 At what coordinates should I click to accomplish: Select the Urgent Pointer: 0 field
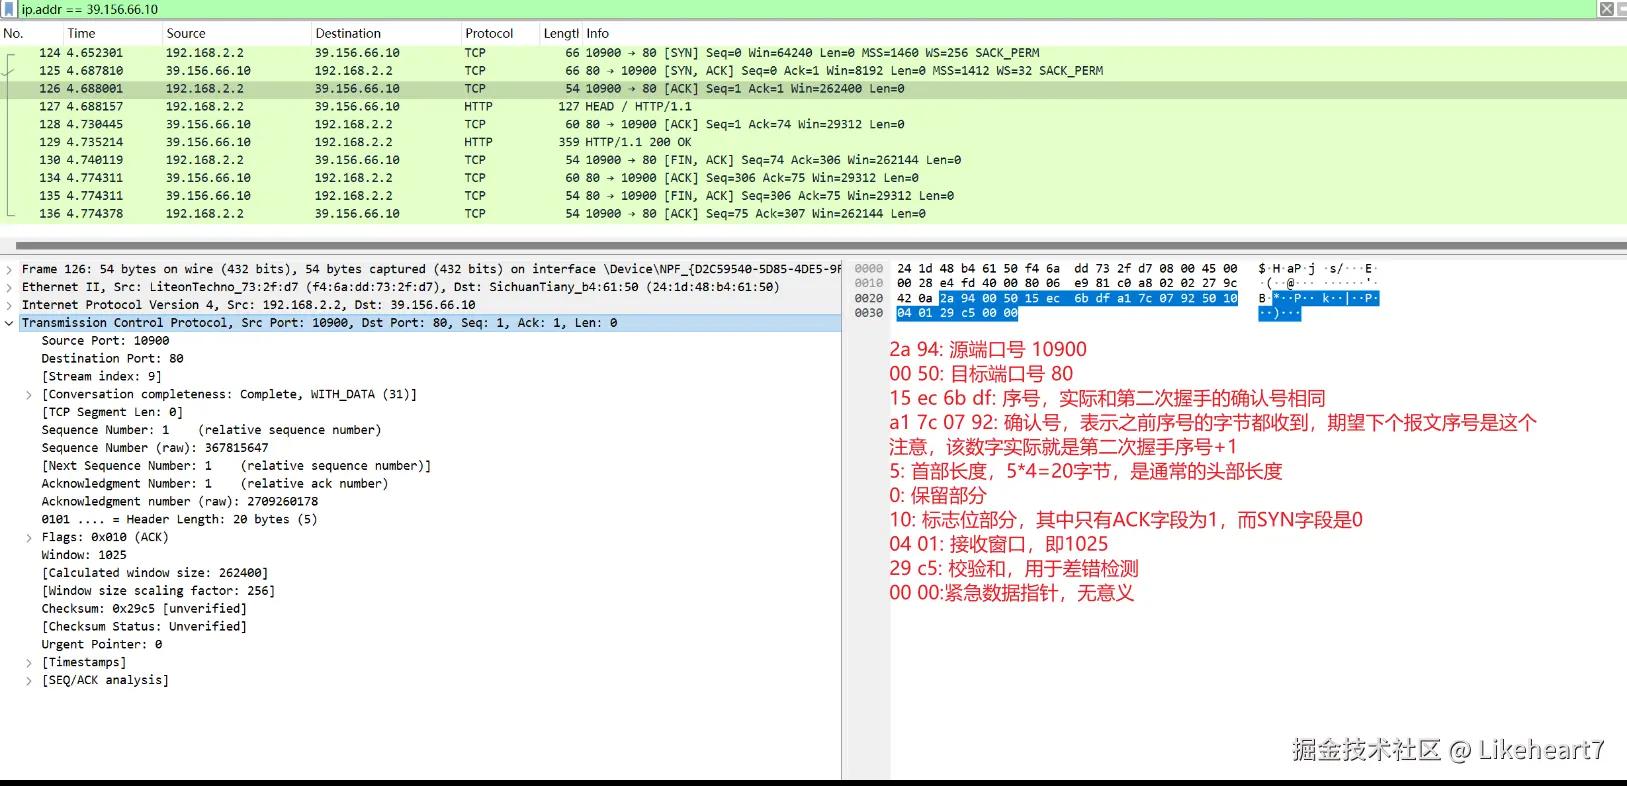point(102,645)
